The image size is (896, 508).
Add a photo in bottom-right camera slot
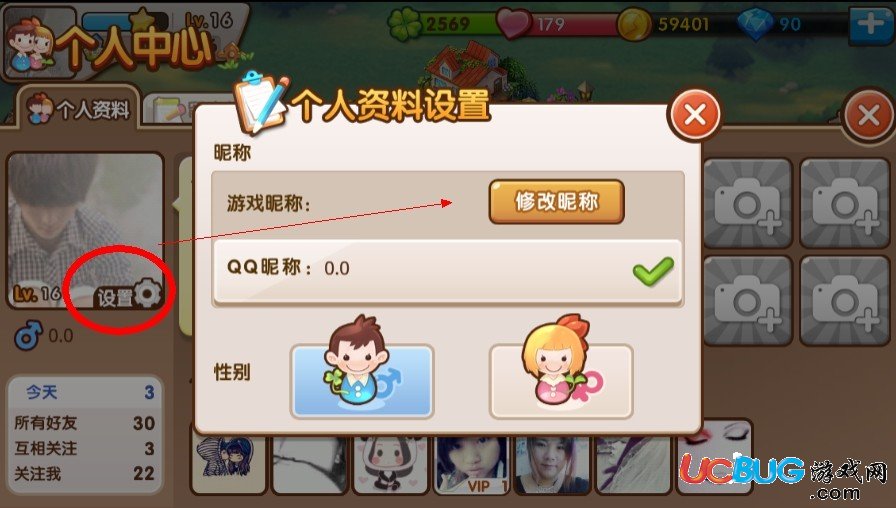click(845, 301)
